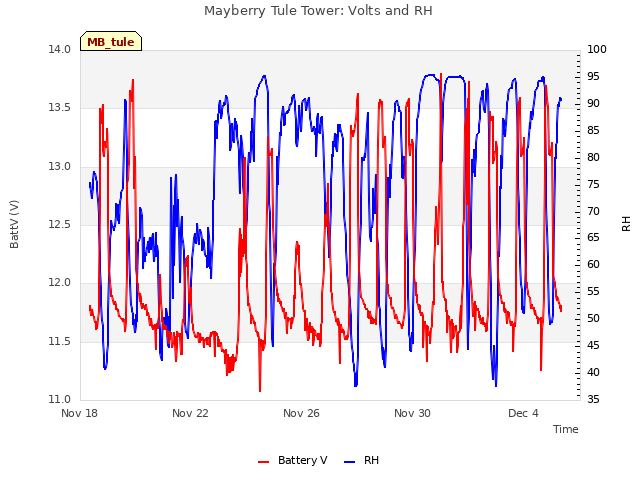640x480 pixels.
Task: Click the red Battery V legend swatch
Action: (x=264, y=462)
